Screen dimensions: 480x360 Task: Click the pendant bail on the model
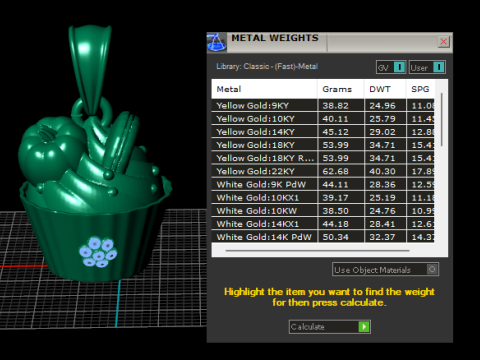[x=90, y=70]
